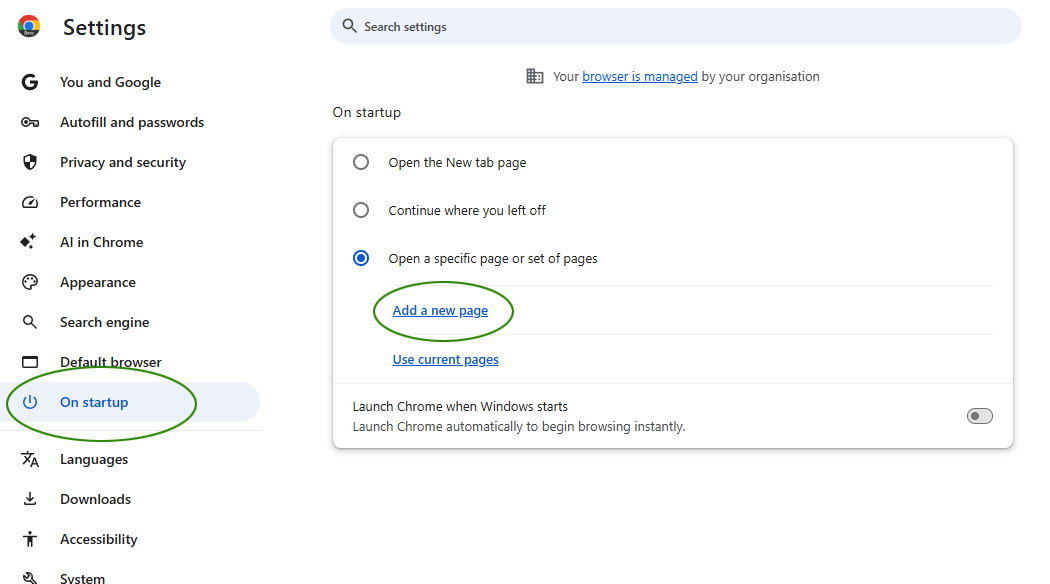Click 'Open a specific page or set of pages' label
This screenshot has width=1050, height=584.
[x=493, y=259]
